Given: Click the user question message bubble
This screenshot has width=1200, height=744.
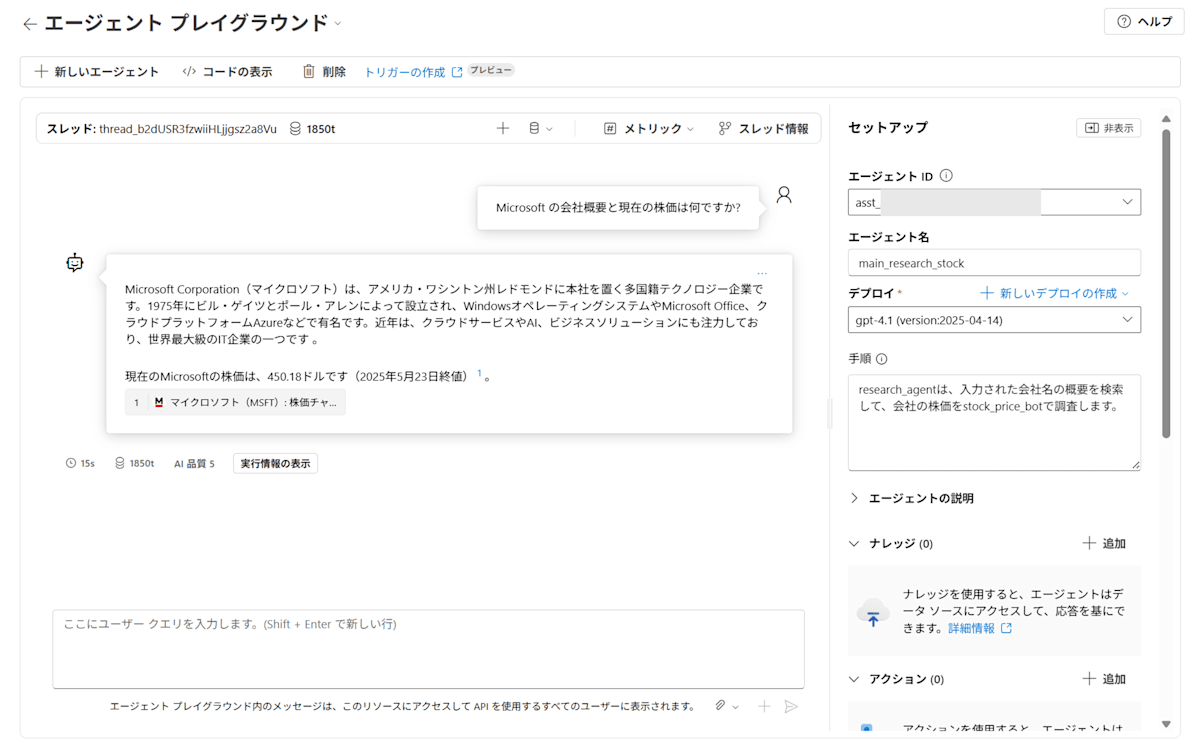Looking at the screenshot, I should 618,208.
